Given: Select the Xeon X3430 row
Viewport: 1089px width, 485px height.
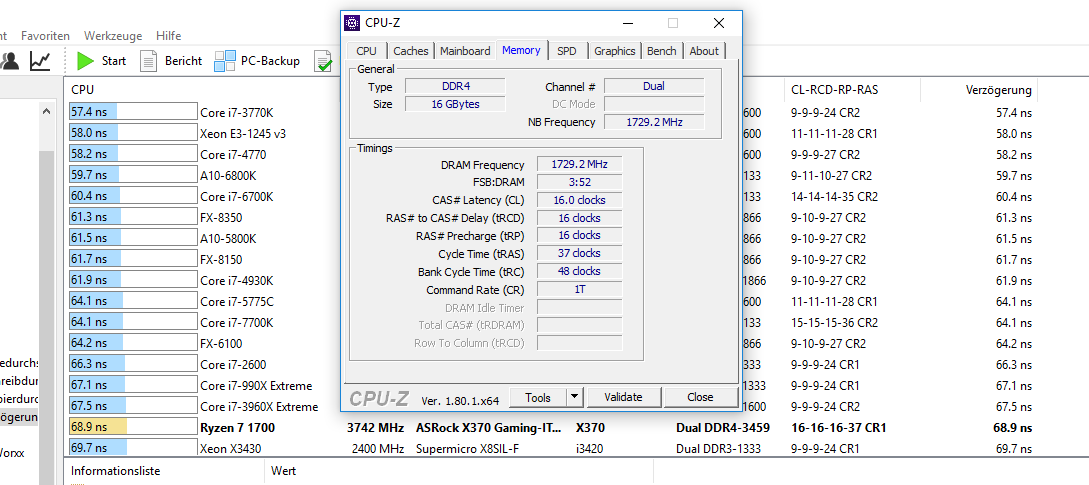Looking at the screenshot, I should click(x=553, y=448).
